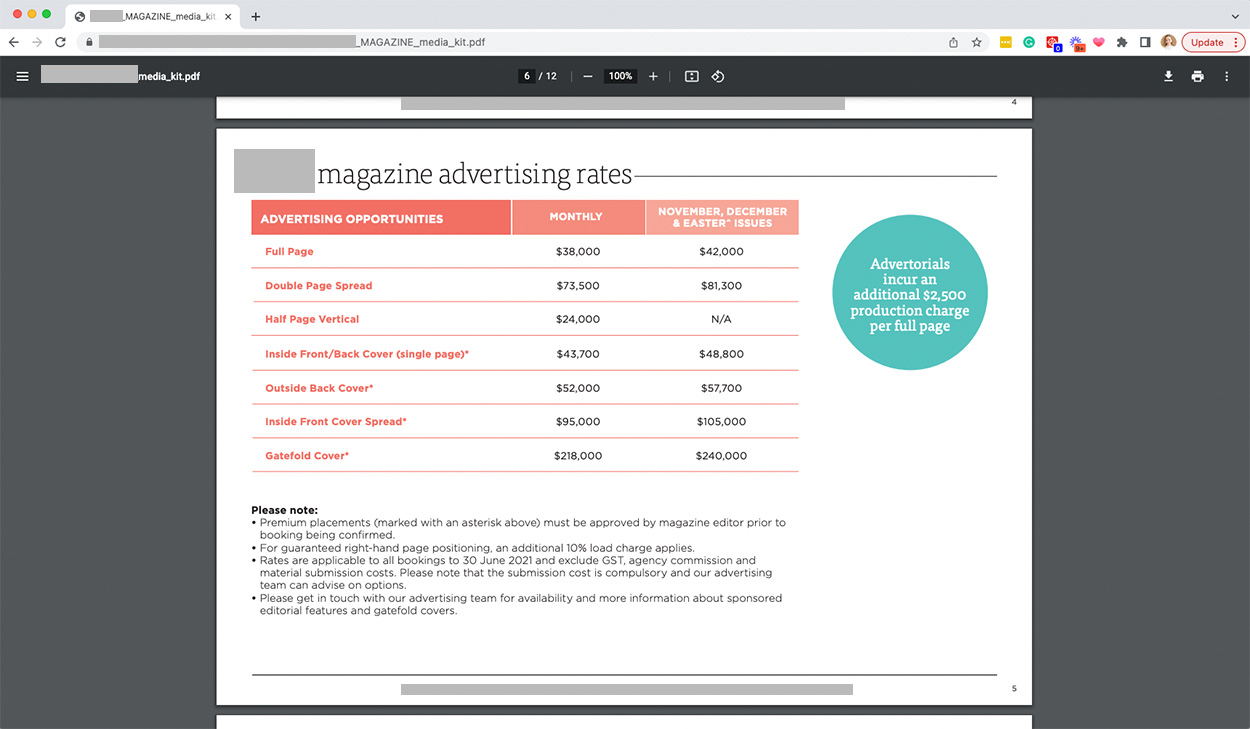Open the PDF viewer more actions menu
Image resolution: width=1250 pixels, height=729 pixels.
[1227, 76]
